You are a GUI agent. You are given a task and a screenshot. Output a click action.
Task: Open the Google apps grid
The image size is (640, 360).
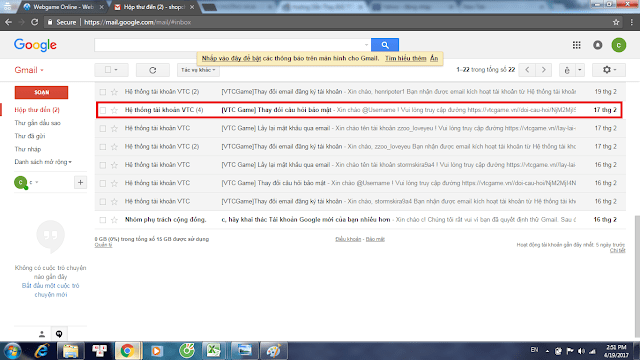pos(576,45)
